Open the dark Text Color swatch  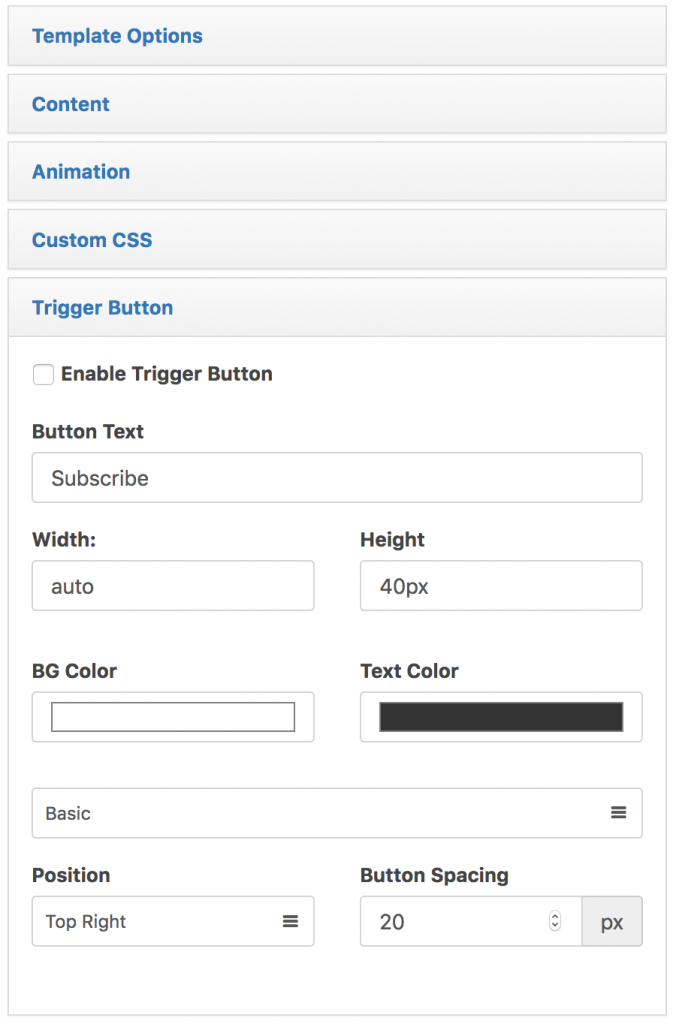(x=500, y=716)
